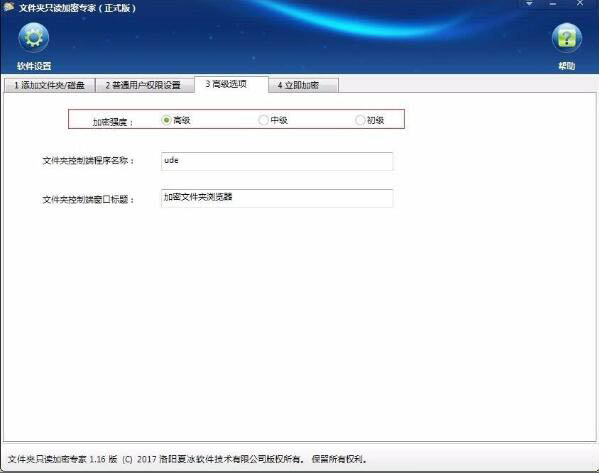
Task: Select tab 3 高级选项
Action: (x=231, y=84)
